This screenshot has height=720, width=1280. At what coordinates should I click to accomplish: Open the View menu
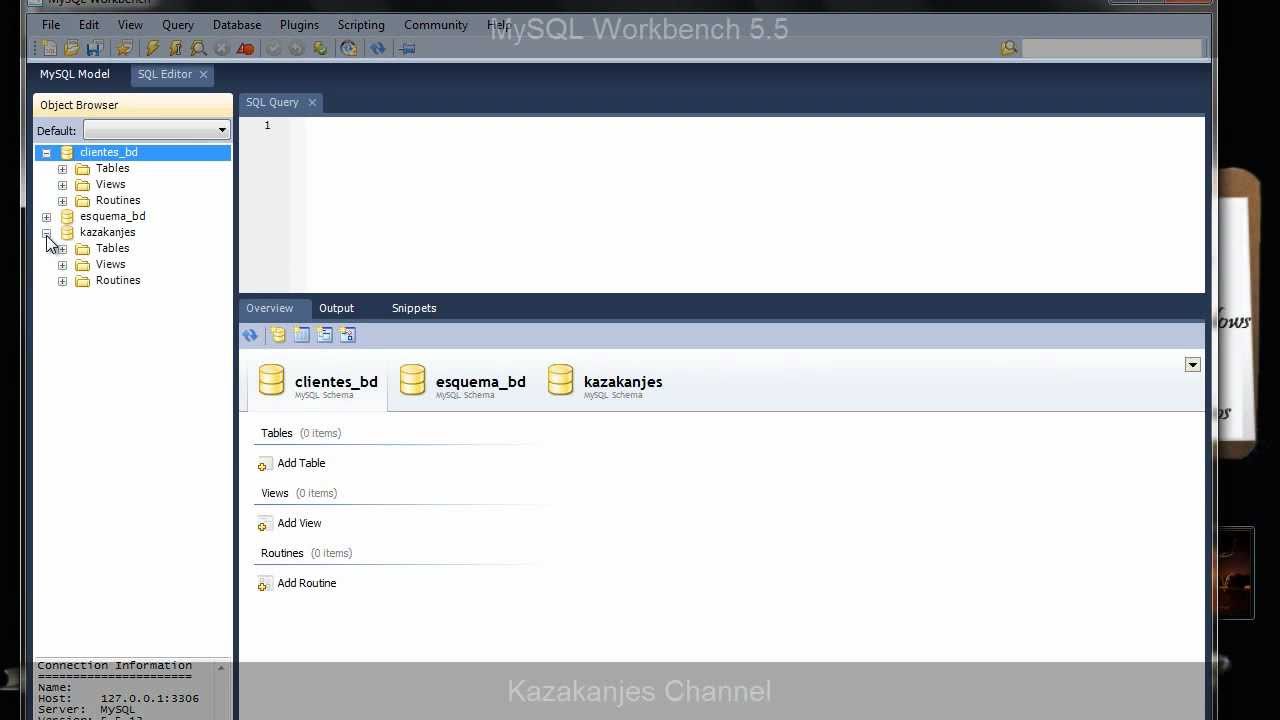pos(130,24)
